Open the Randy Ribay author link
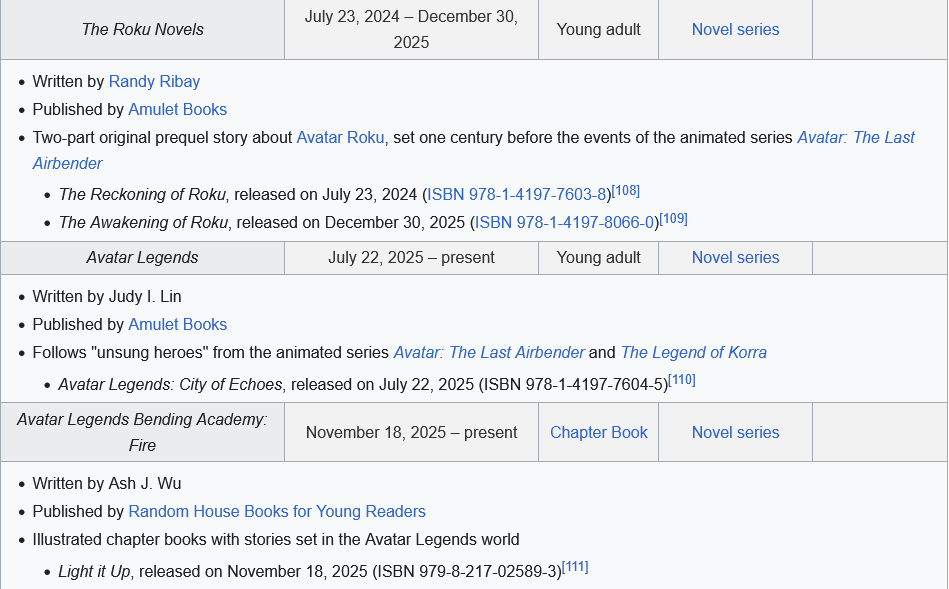The image size is (949, 589). click(154, 81)
